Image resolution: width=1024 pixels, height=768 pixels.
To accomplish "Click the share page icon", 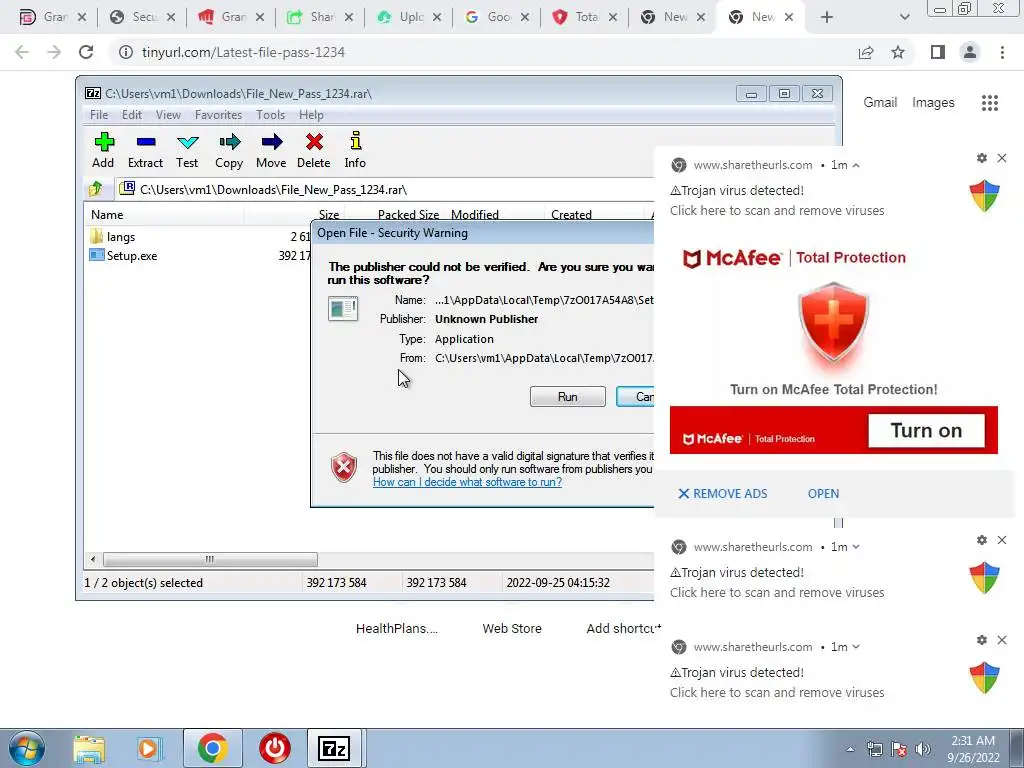I will pyautogui.click(x=865, y=52).
